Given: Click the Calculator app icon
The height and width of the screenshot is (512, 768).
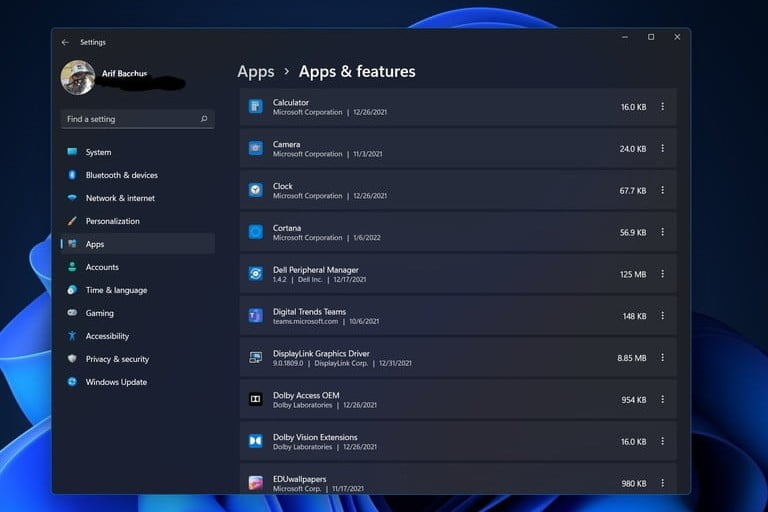Looking at the screenshot, I should coord(256,106).
